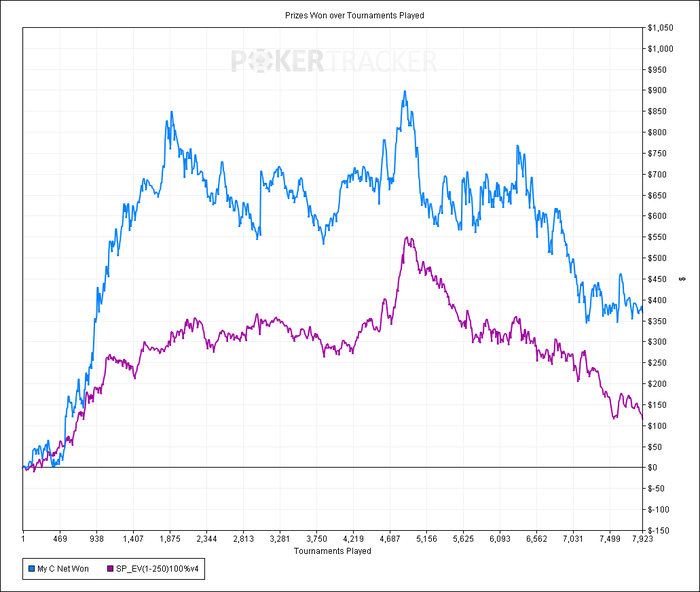Click the 7,499 x-axis tick label
Screen dimensions: 700x592
(x=610, y=539)
